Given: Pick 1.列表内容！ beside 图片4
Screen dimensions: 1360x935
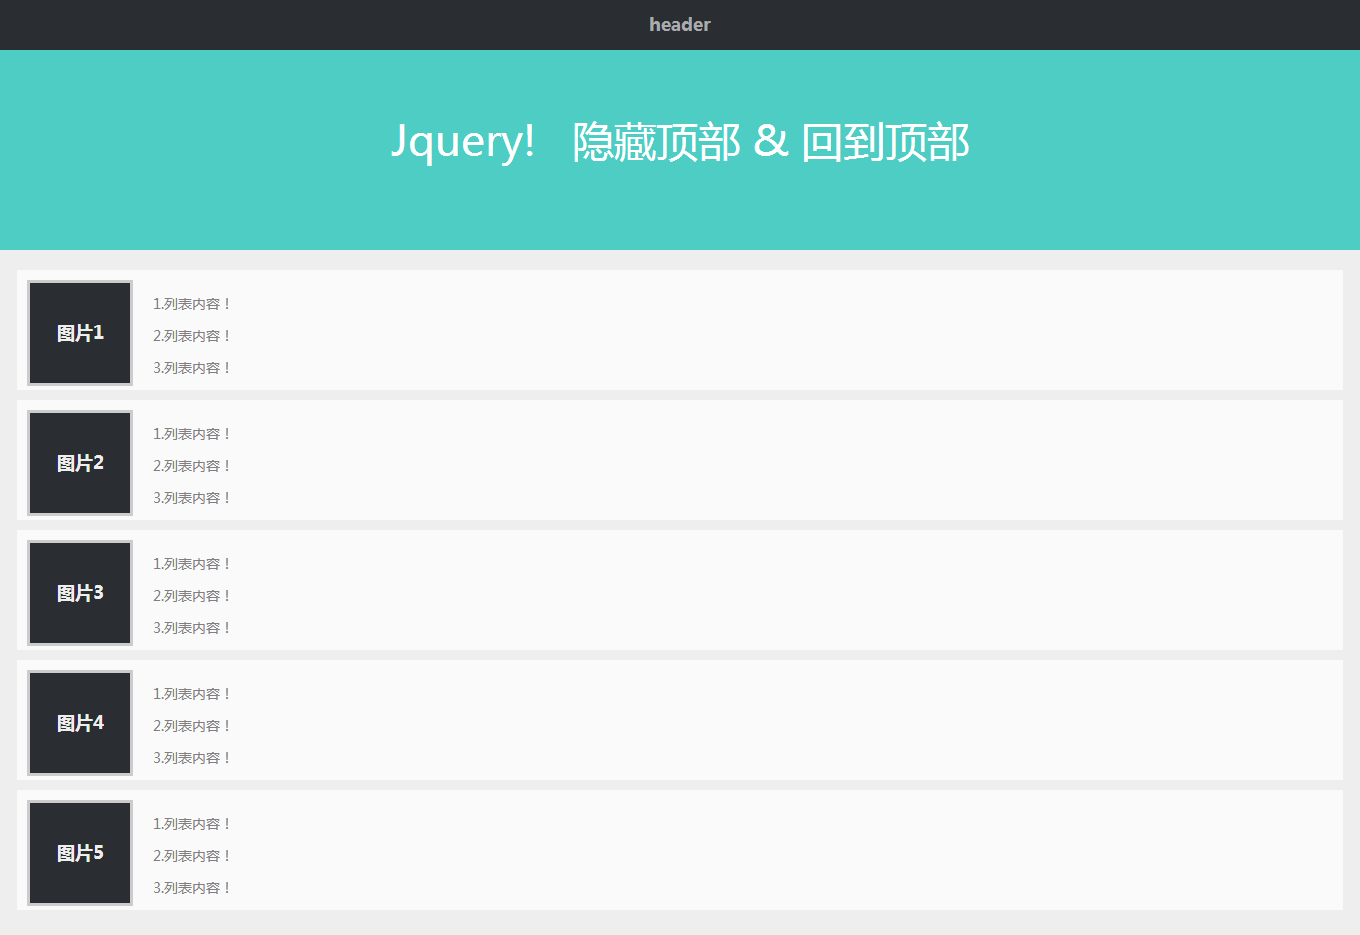Looking at the screenshot, I should 192,694.
